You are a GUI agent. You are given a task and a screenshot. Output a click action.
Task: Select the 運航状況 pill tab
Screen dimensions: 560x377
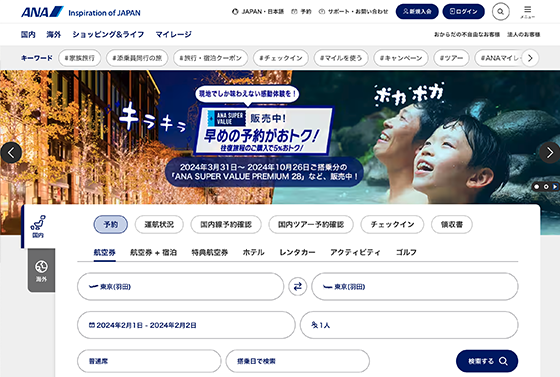click(159, 225)
